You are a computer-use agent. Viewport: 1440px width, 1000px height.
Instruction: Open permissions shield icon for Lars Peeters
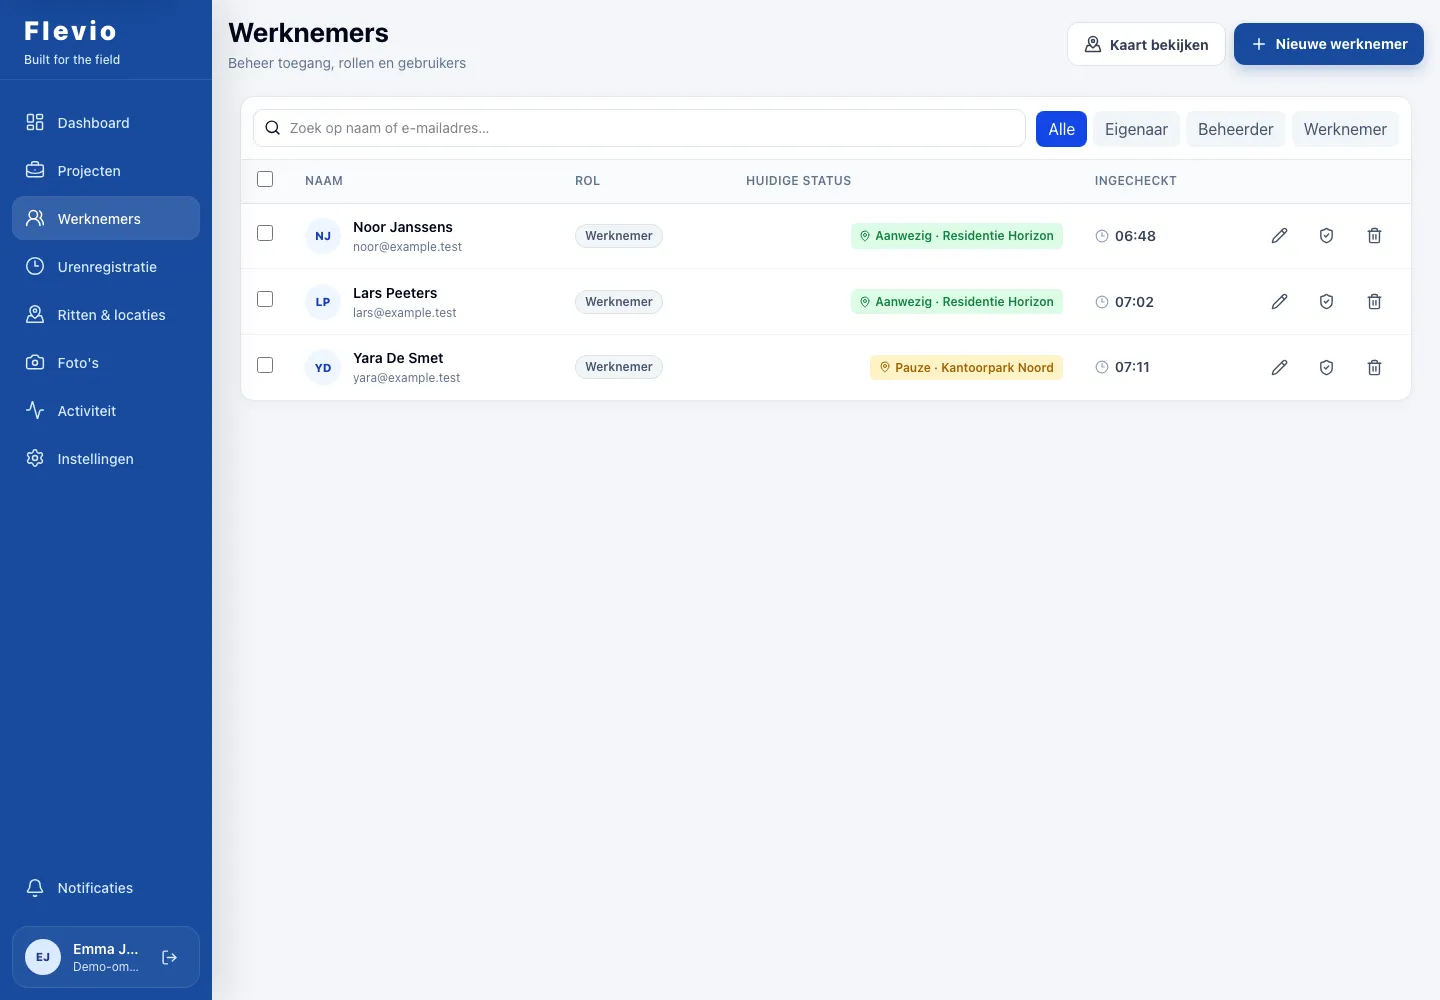point(1326,302)
